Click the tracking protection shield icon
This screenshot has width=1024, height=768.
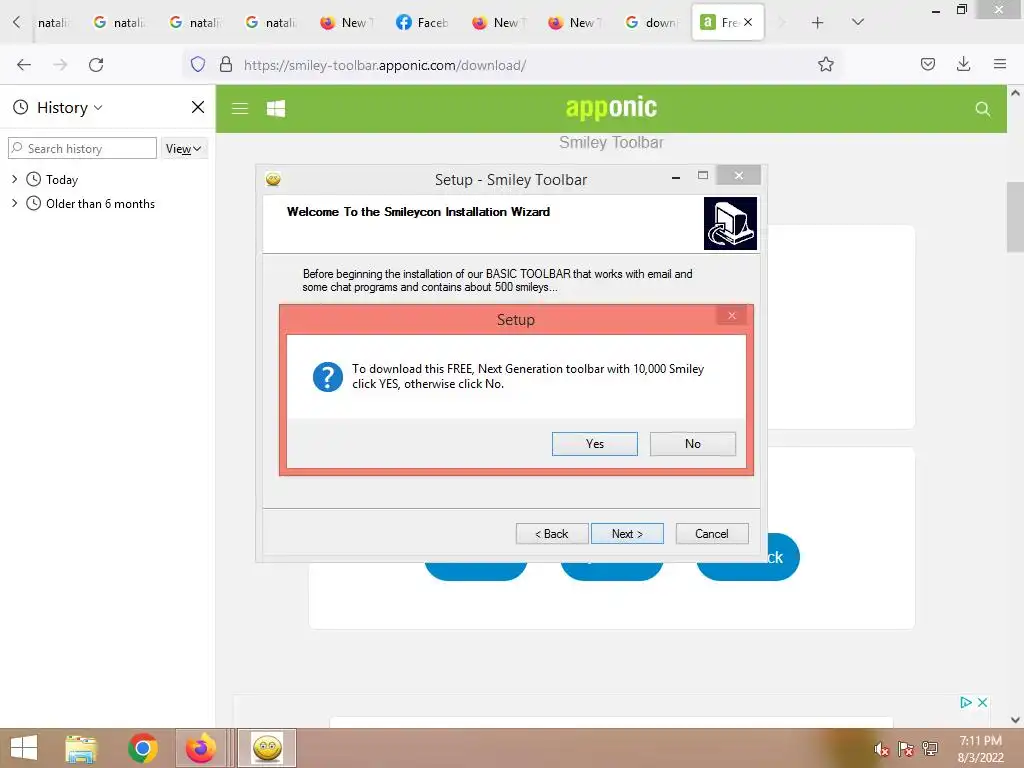[198, 64]
